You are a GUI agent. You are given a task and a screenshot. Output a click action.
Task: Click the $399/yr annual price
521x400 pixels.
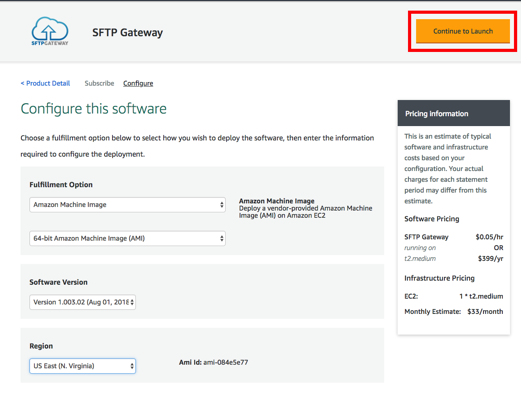click(490, 259)
